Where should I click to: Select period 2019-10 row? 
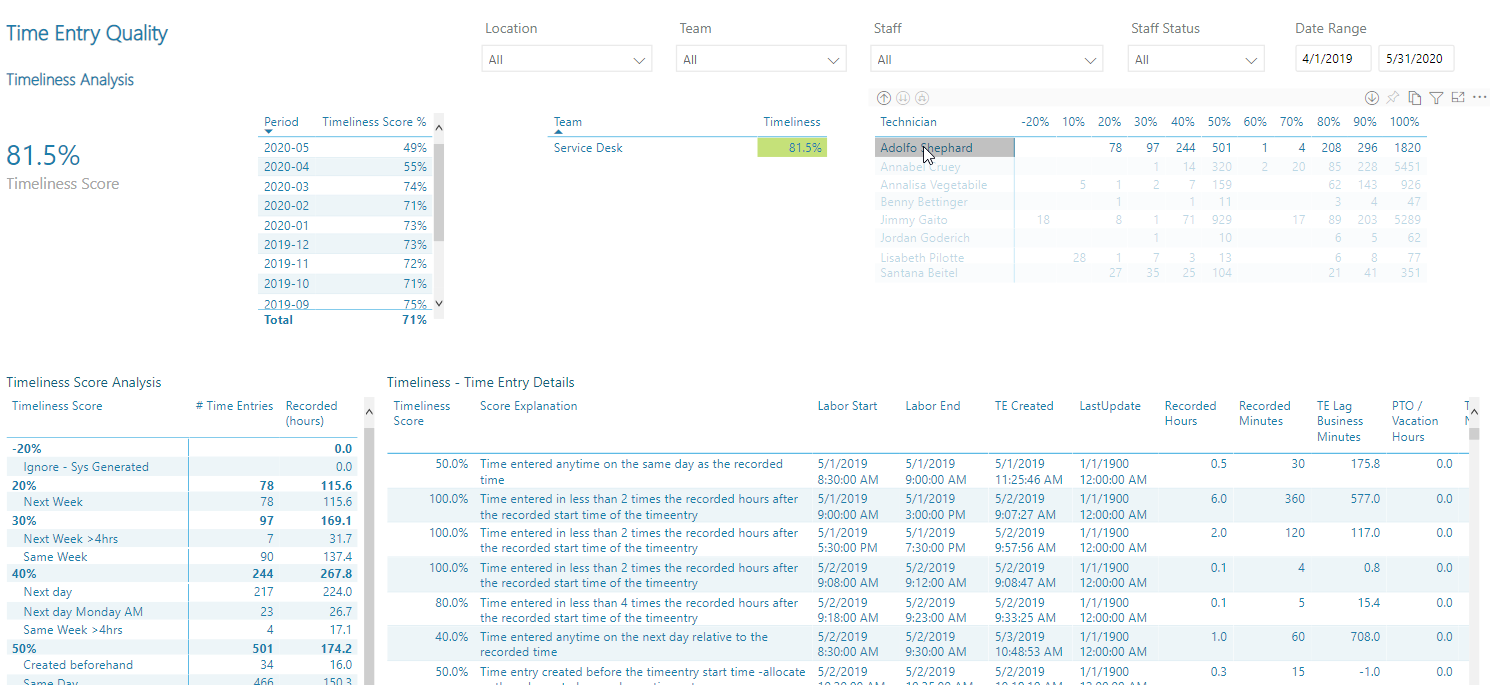[x=346, y=284]
